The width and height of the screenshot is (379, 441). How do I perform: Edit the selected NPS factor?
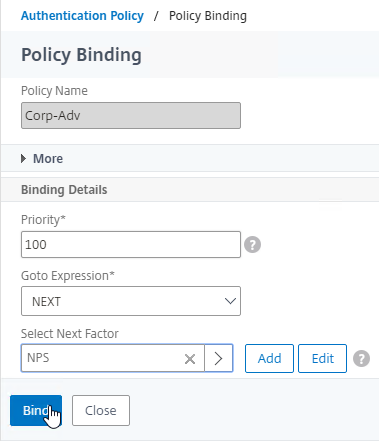click(x=322, y=359)
